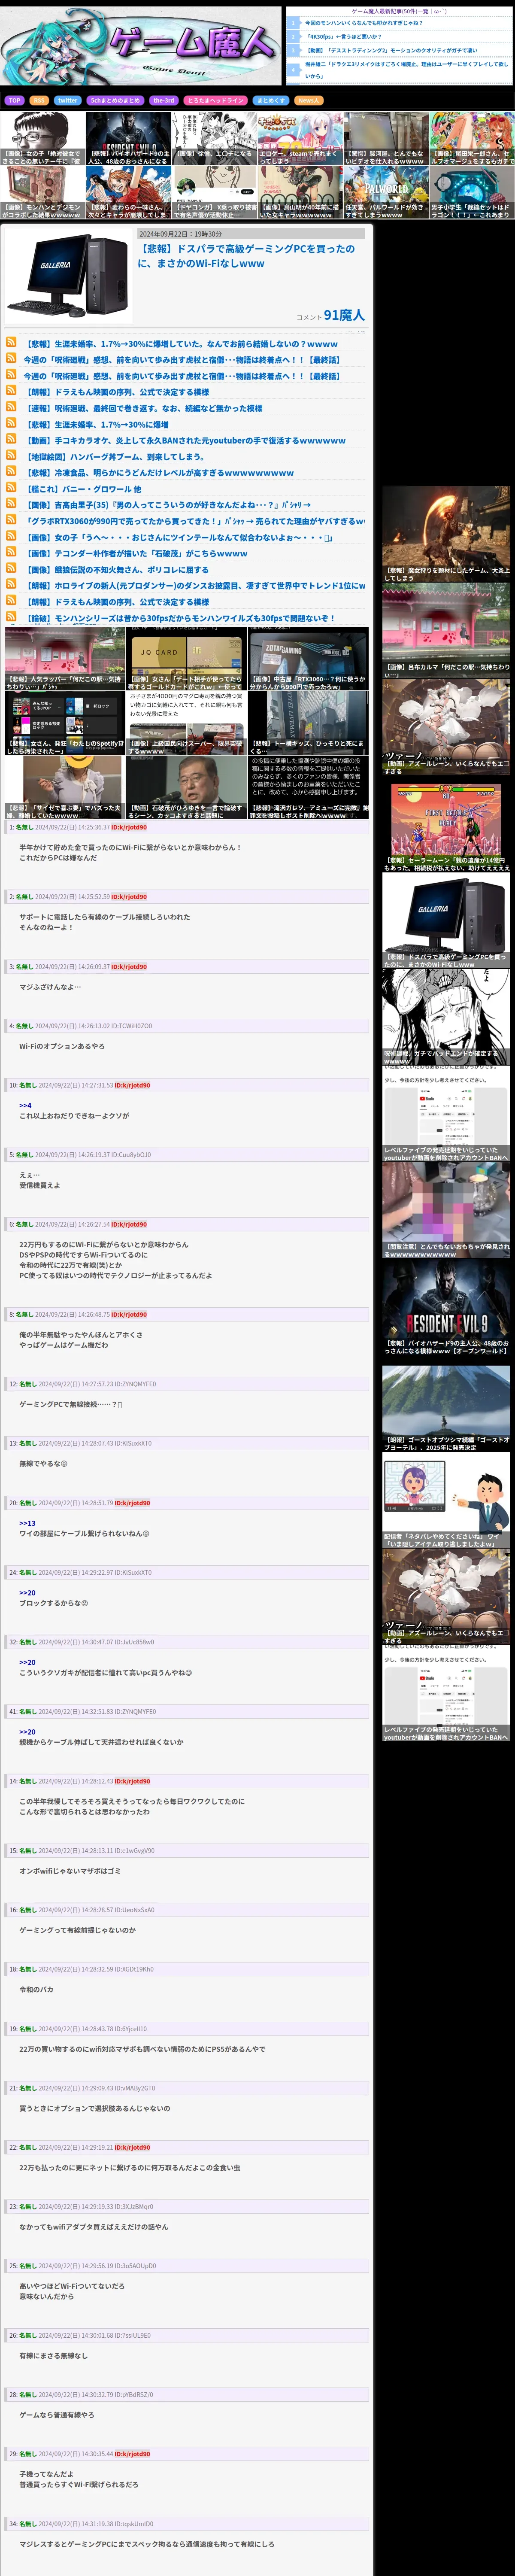
Task: Click RSS icon beside ホロライブの新人 row
Action: [x=11, y=584]
